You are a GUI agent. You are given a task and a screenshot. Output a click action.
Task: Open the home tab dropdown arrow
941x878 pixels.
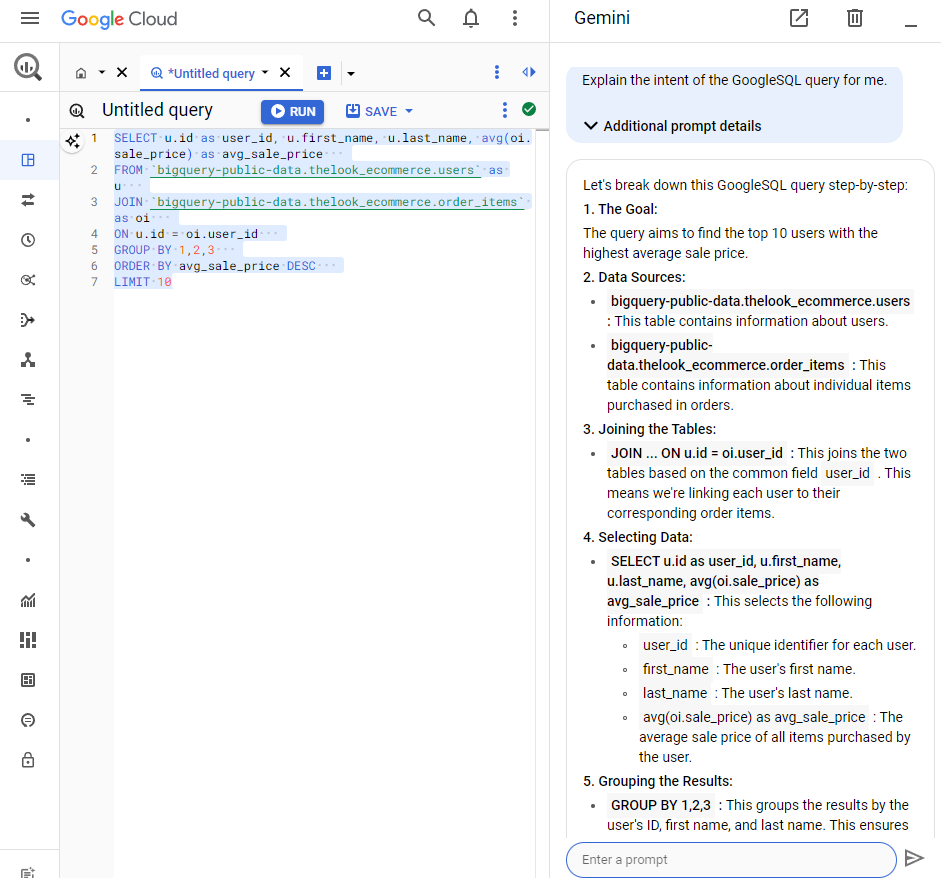pyautogui.click(x=102, y=73)
